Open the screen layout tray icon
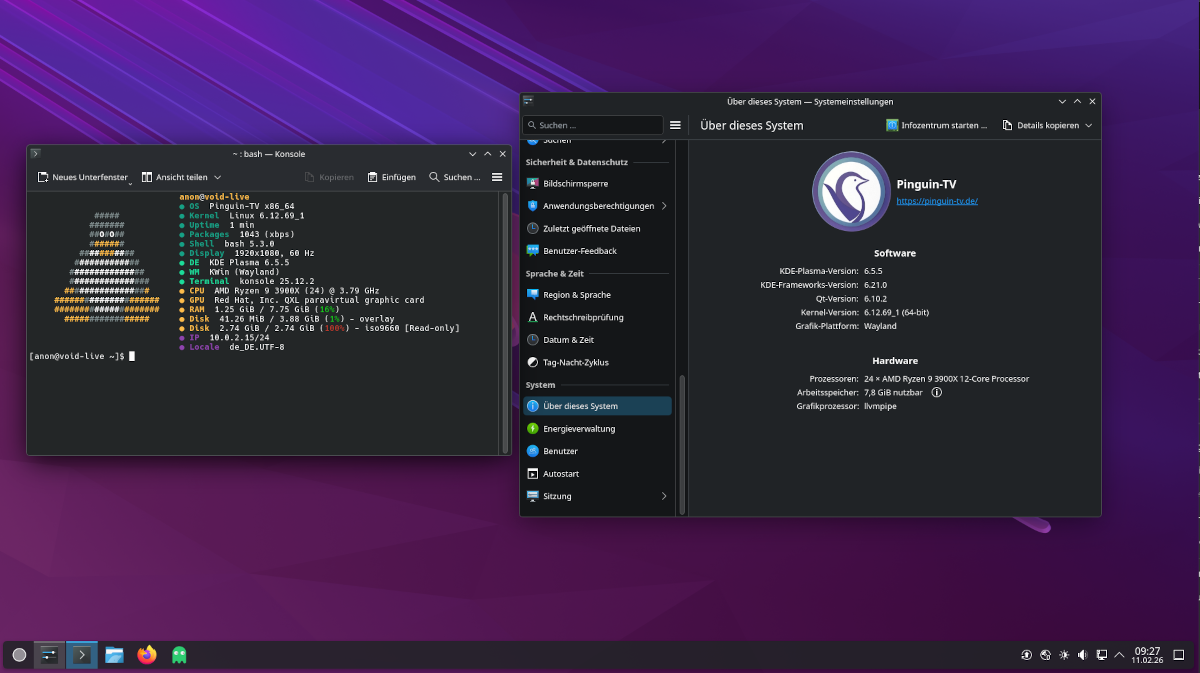Viewport: 1200px width, 673px height. click(1100, 655)
